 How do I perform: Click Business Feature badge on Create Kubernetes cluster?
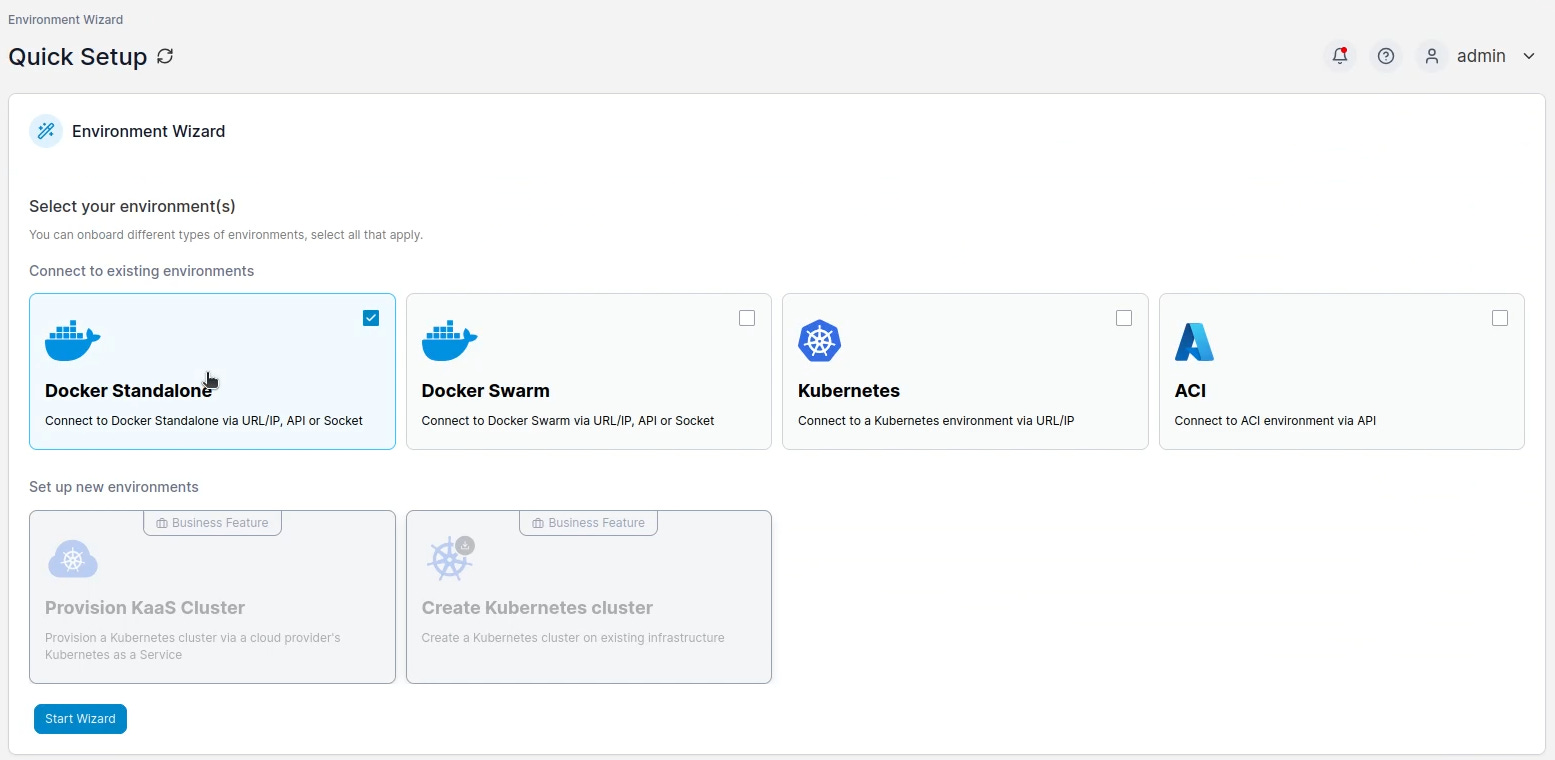point(588,523)
